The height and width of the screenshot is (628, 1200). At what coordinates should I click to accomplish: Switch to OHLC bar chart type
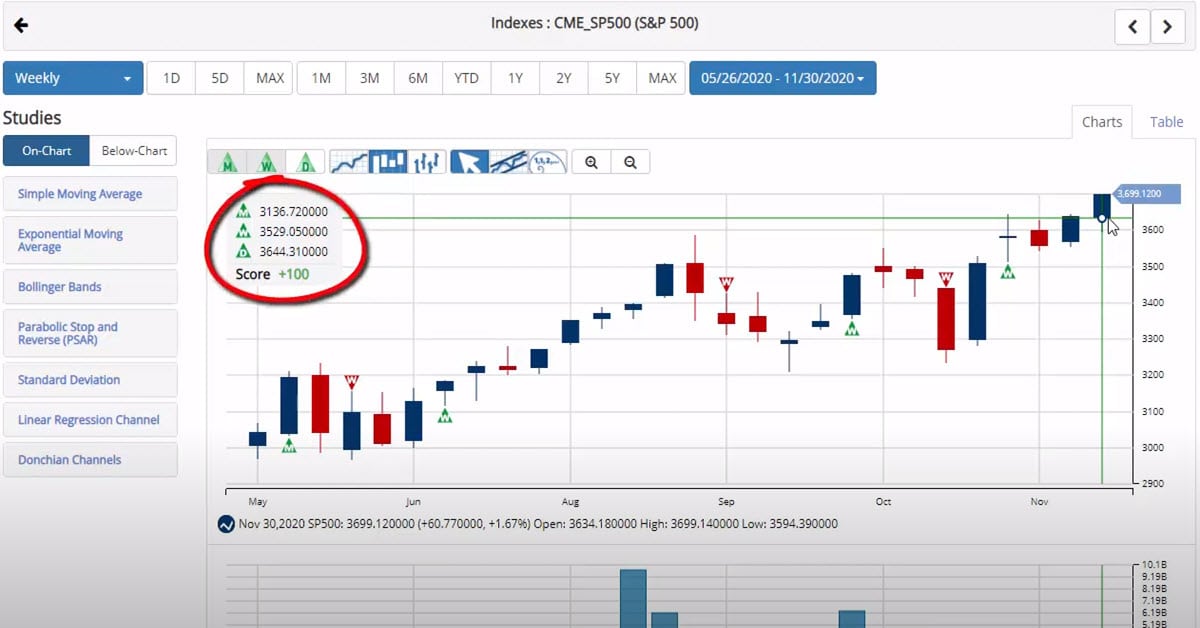point(426,162)
